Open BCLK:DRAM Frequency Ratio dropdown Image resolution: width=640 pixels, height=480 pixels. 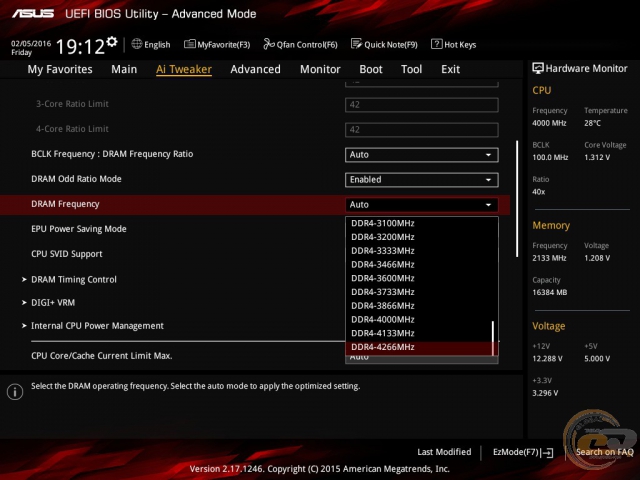point(422,155)
